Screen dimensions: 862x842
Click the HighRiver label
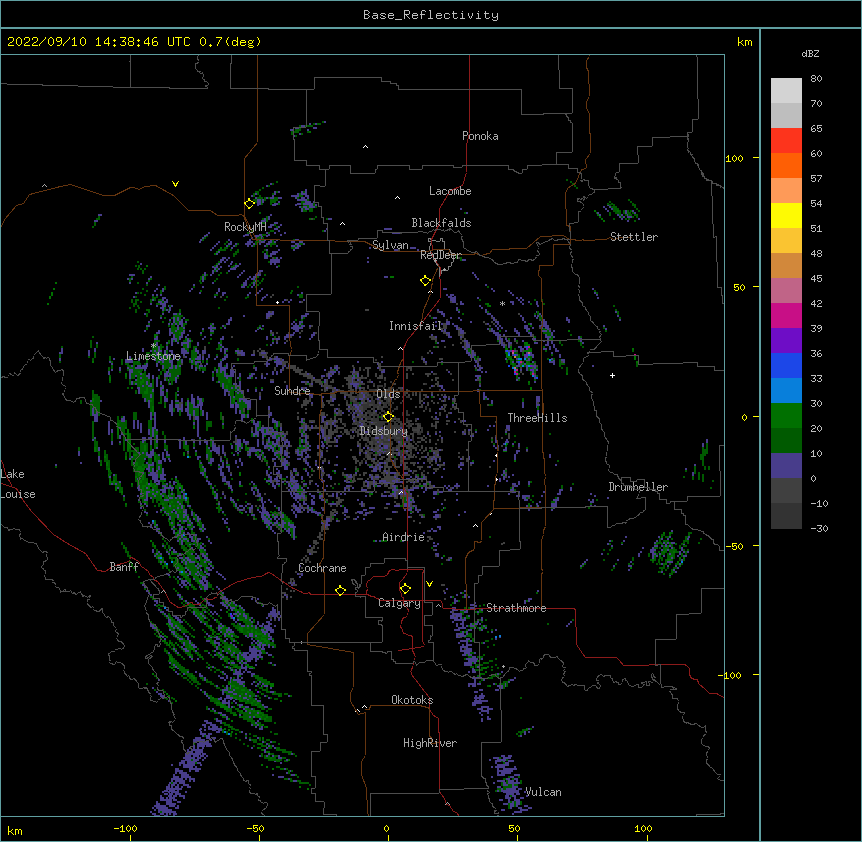[430, 743]
